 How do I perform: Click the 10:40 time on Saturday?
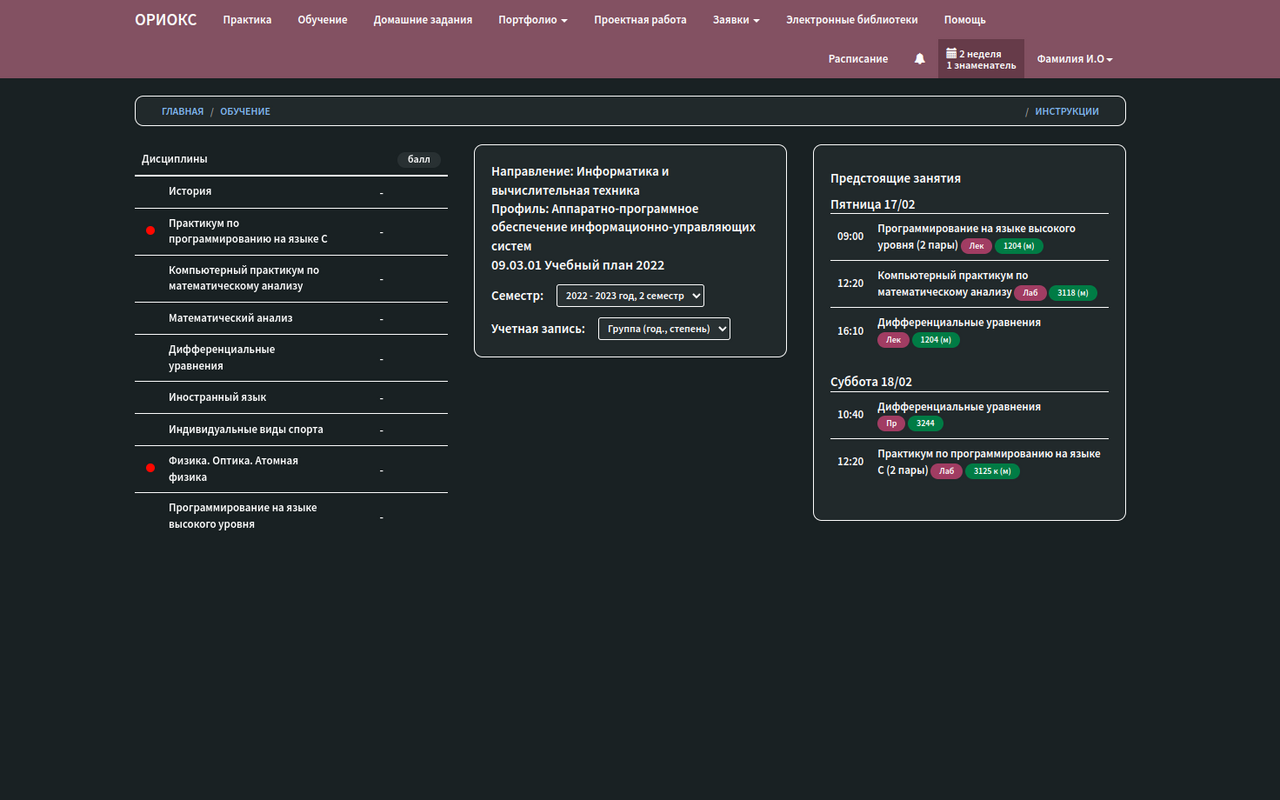point(850,415)
